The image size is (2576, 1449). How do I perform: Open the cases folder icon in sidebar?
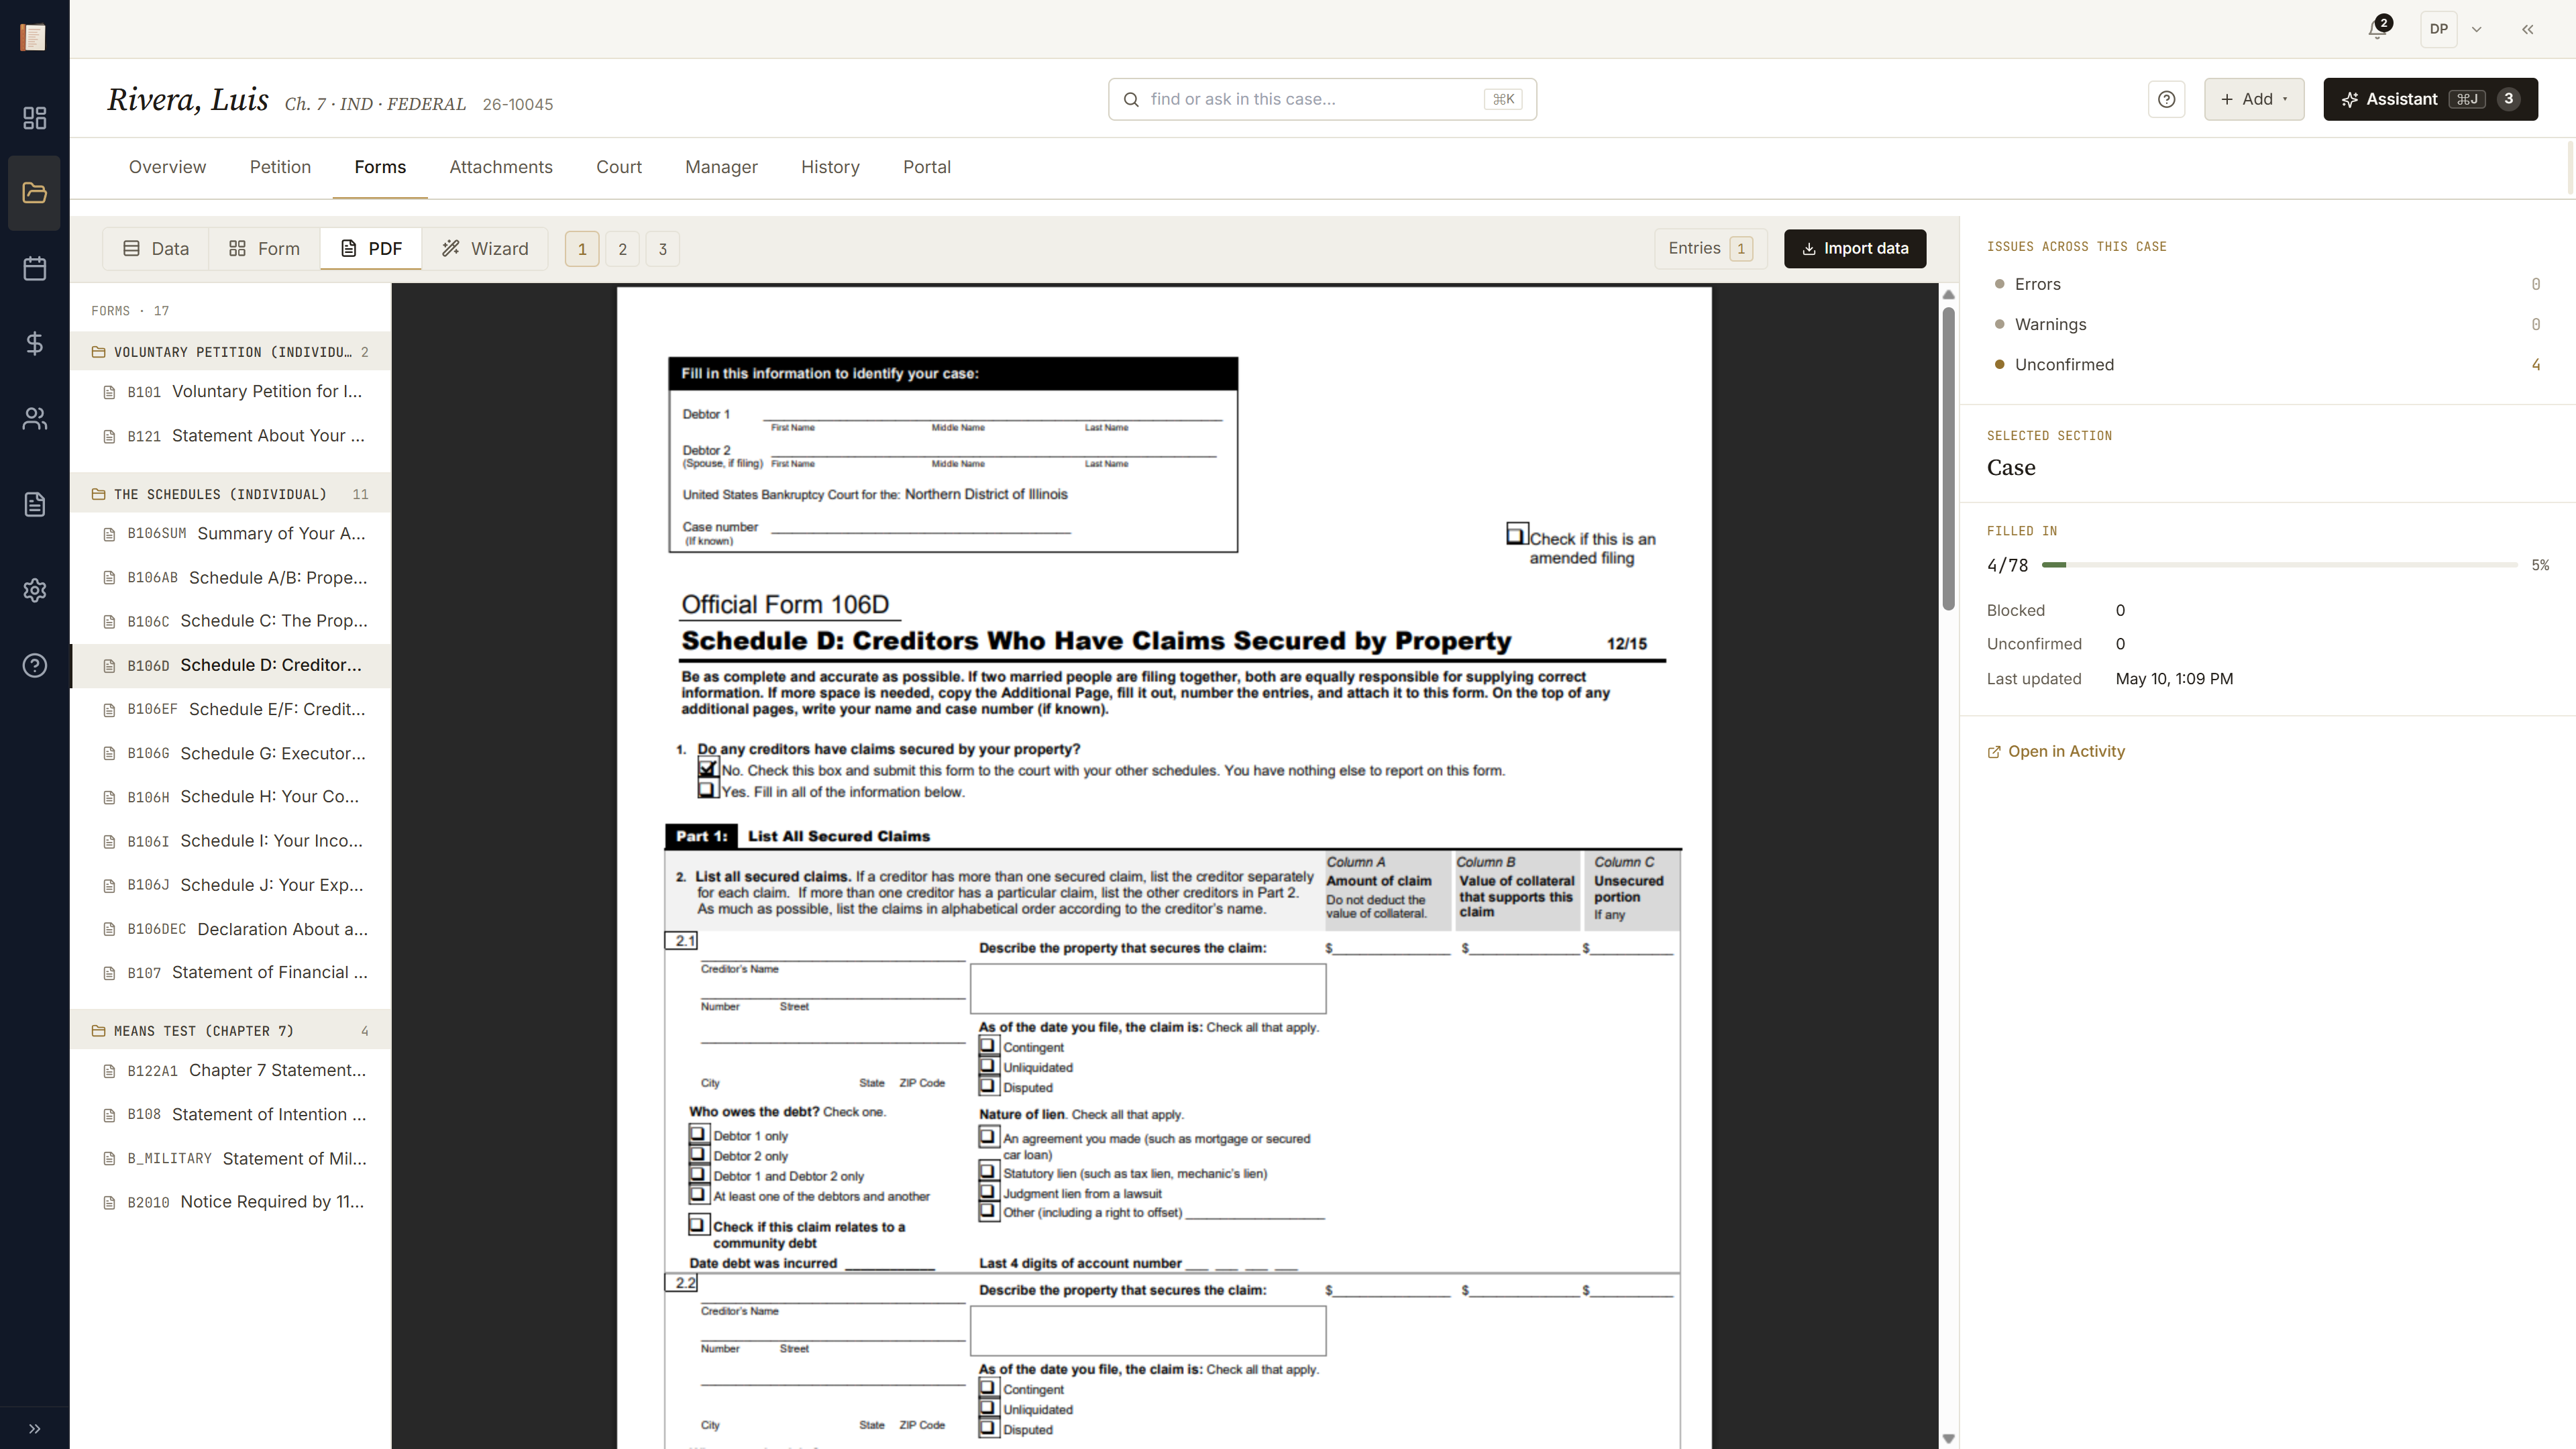click(x=34, y=193)
